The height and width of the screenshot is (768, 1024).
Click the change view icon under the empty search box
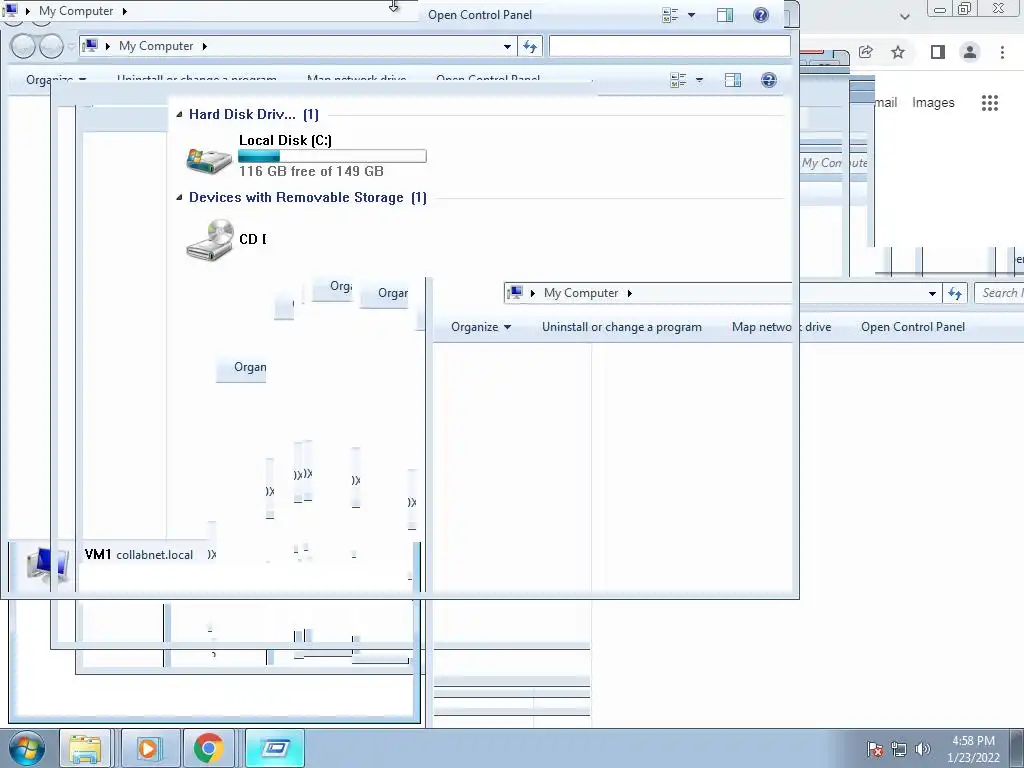(678, 80)
